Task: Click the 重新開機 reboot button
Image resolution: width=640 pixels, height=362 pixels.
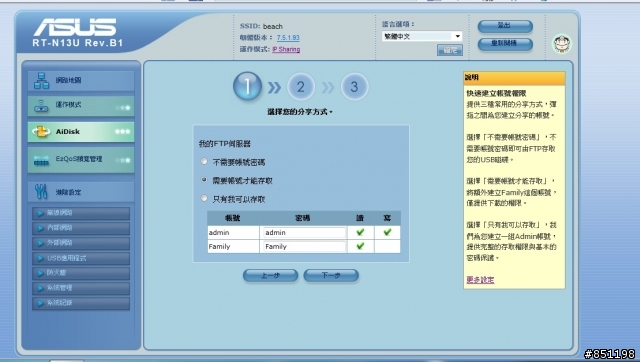Action: [x=505, y=44]
